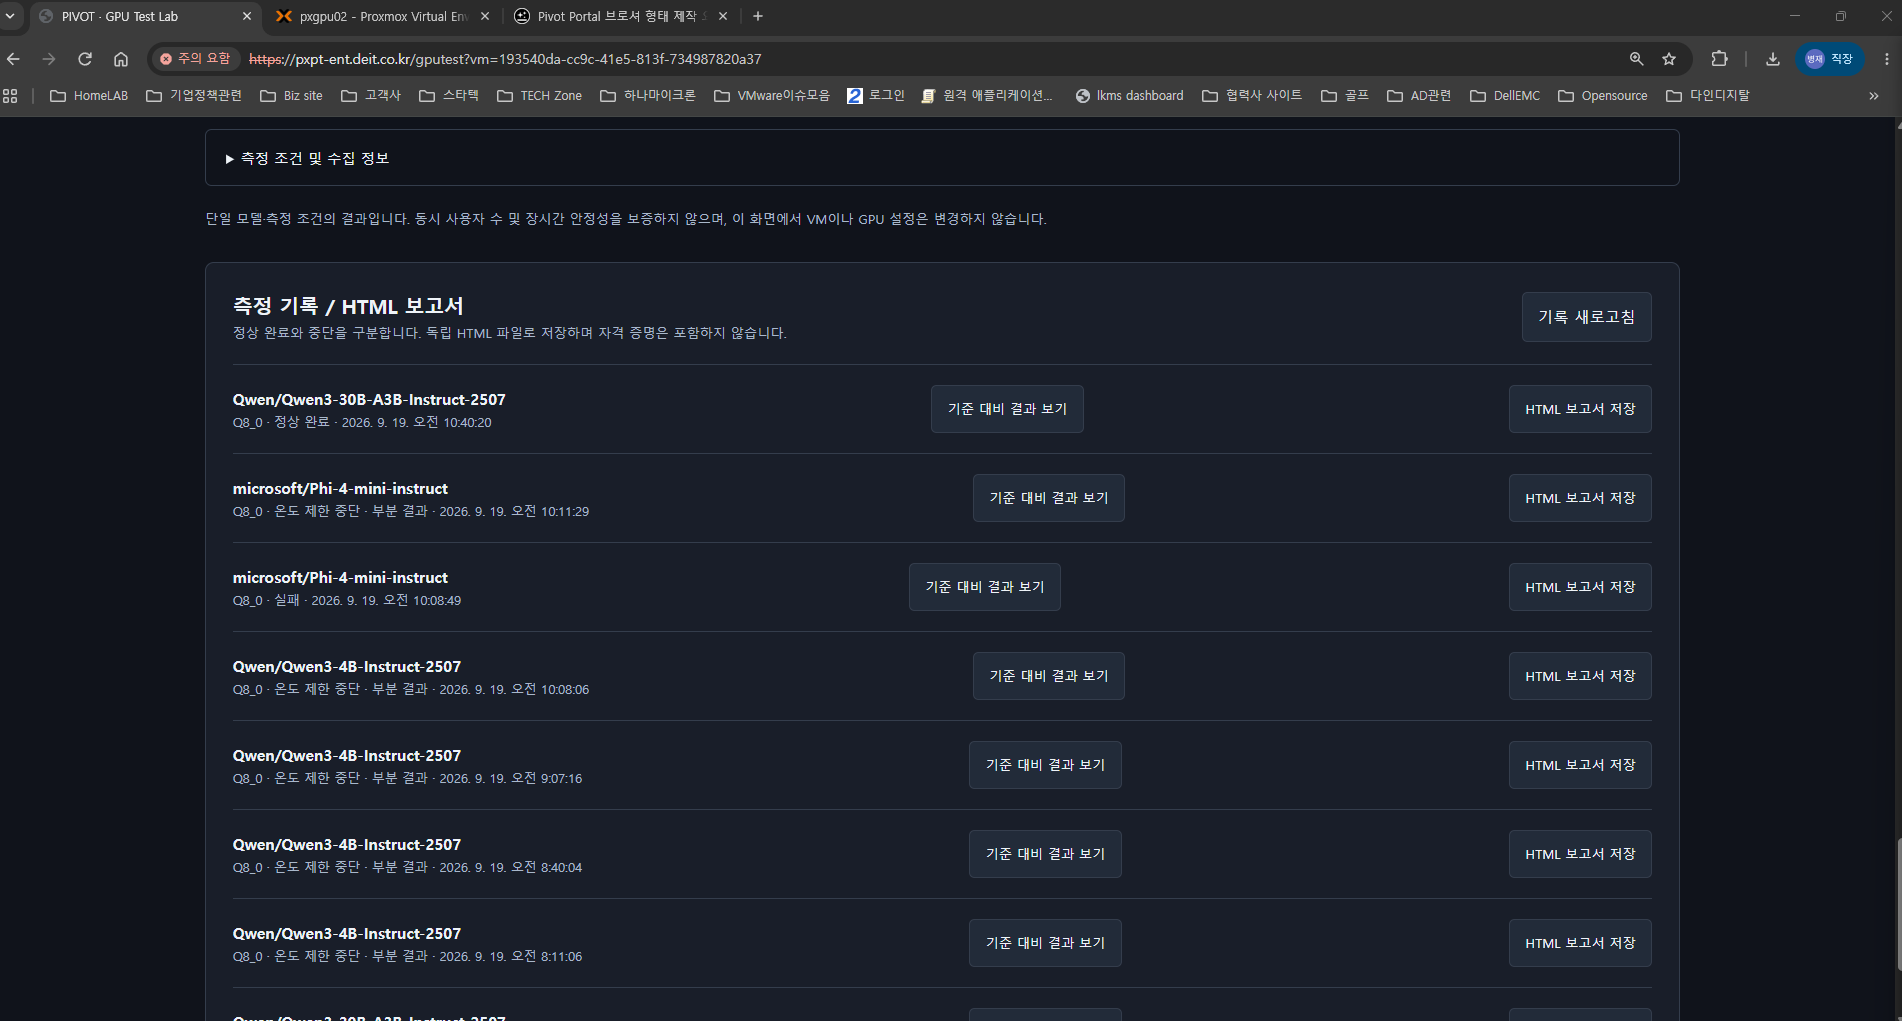Save HTML report for Phi-4-mini 10:11:29 record
This screenshot has height=1021, width=1902.
(1580, 498)
